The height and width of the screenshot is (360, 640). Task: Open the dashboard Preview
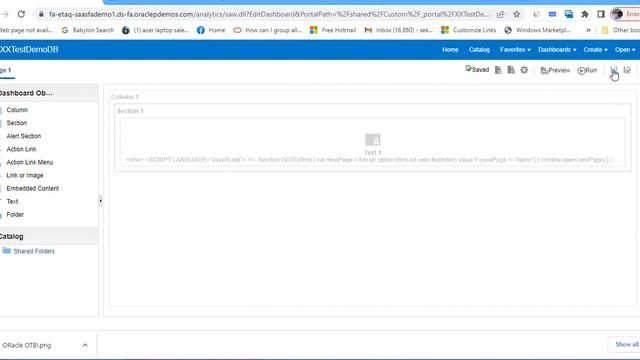coord(555,70)
